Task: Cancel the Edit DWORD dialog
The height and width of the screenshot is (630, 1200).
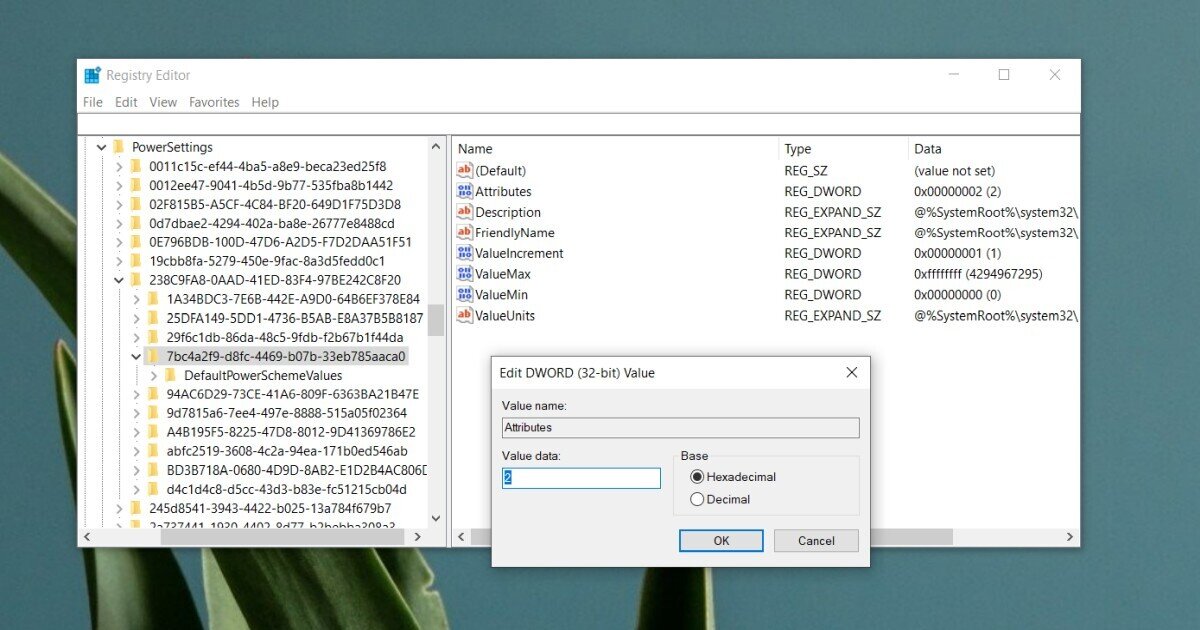Action: coord(816,541)
